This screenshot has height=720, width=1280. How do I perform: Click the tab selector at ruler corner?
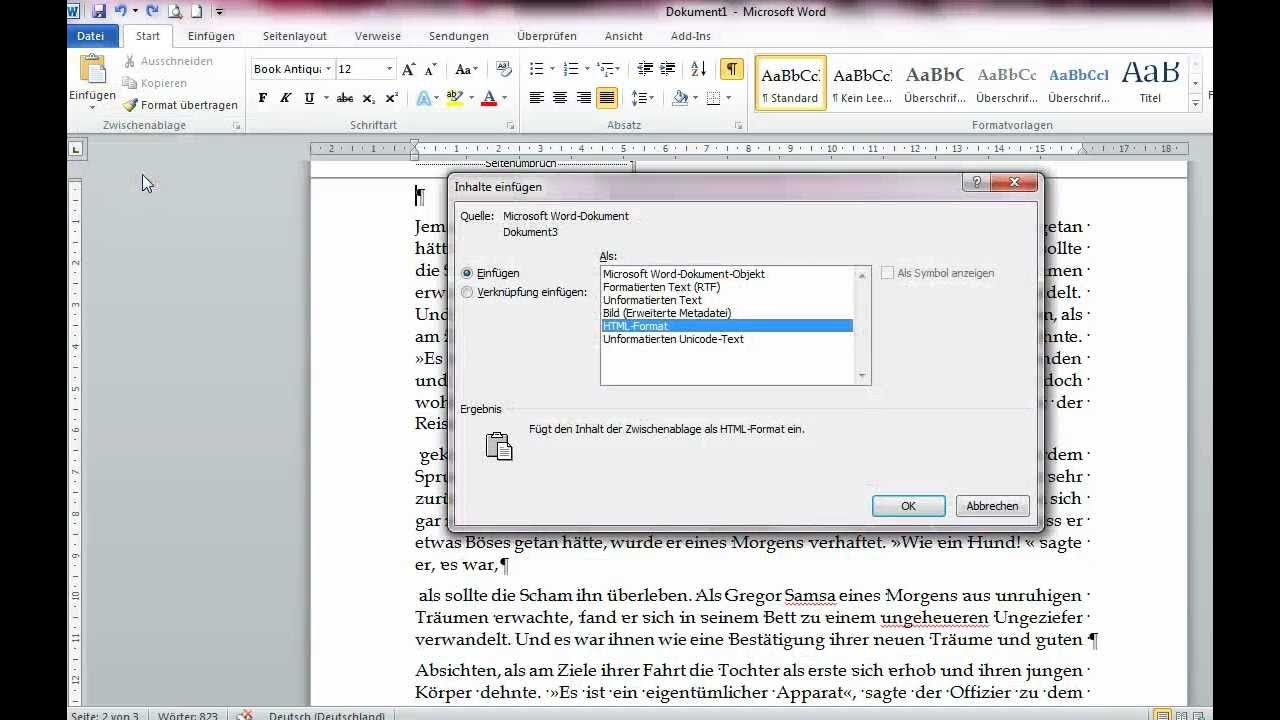pos(76,150)
